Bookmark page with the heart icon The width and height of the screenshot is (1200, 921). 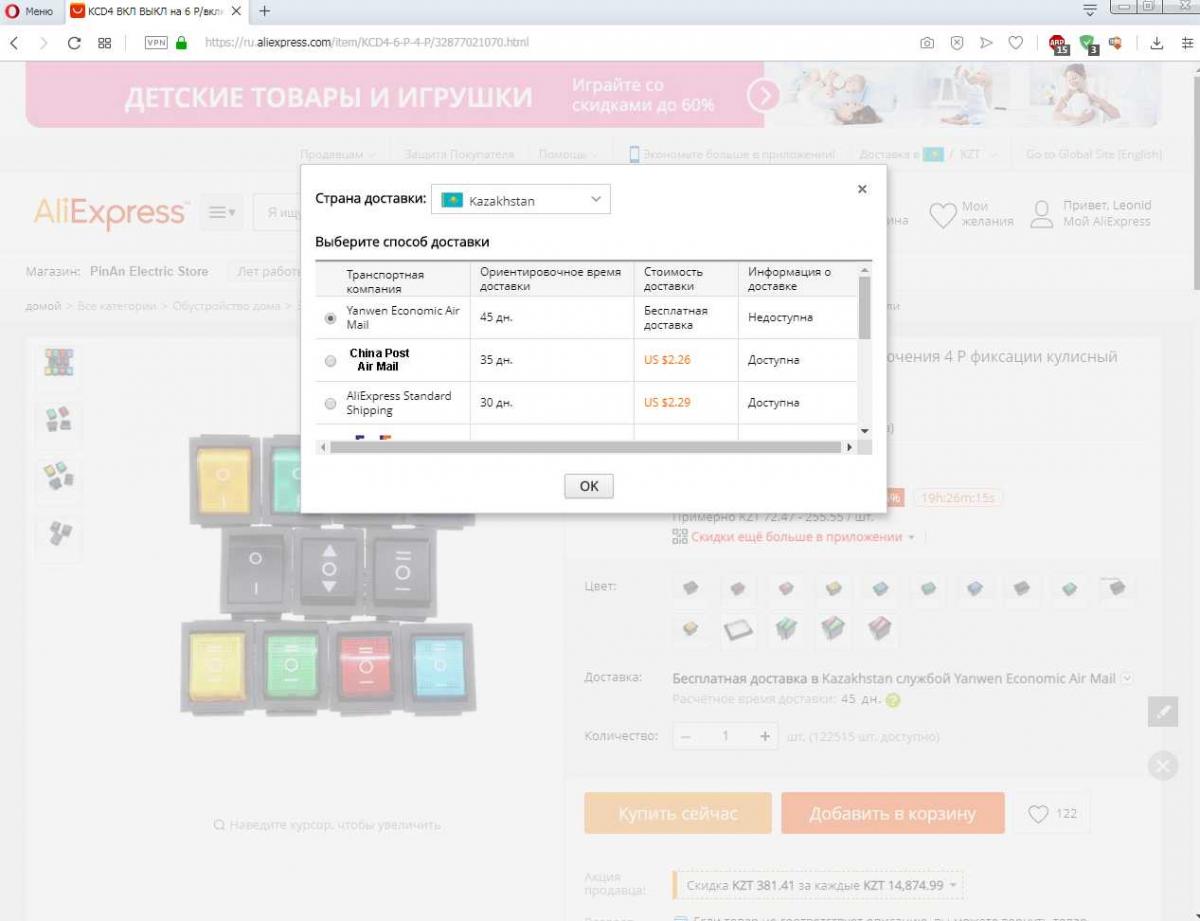(x=1015, y=43)
